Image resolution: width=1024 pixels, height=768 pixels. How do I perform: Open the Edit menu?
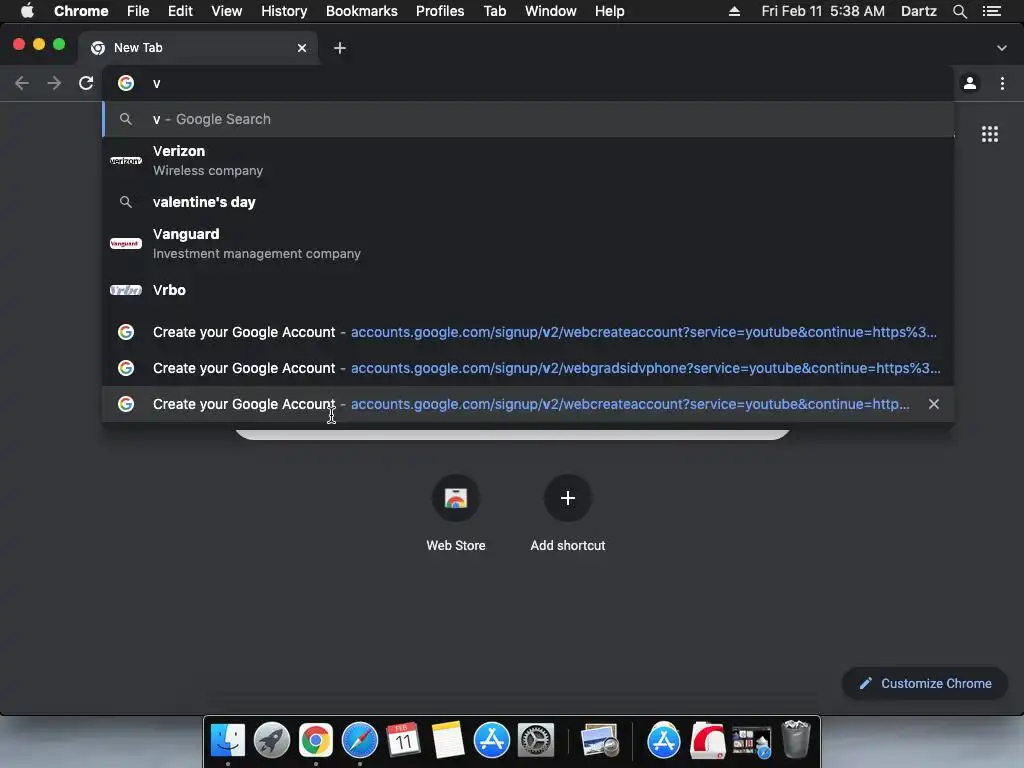pyautogui.click(x=180, y=11)
